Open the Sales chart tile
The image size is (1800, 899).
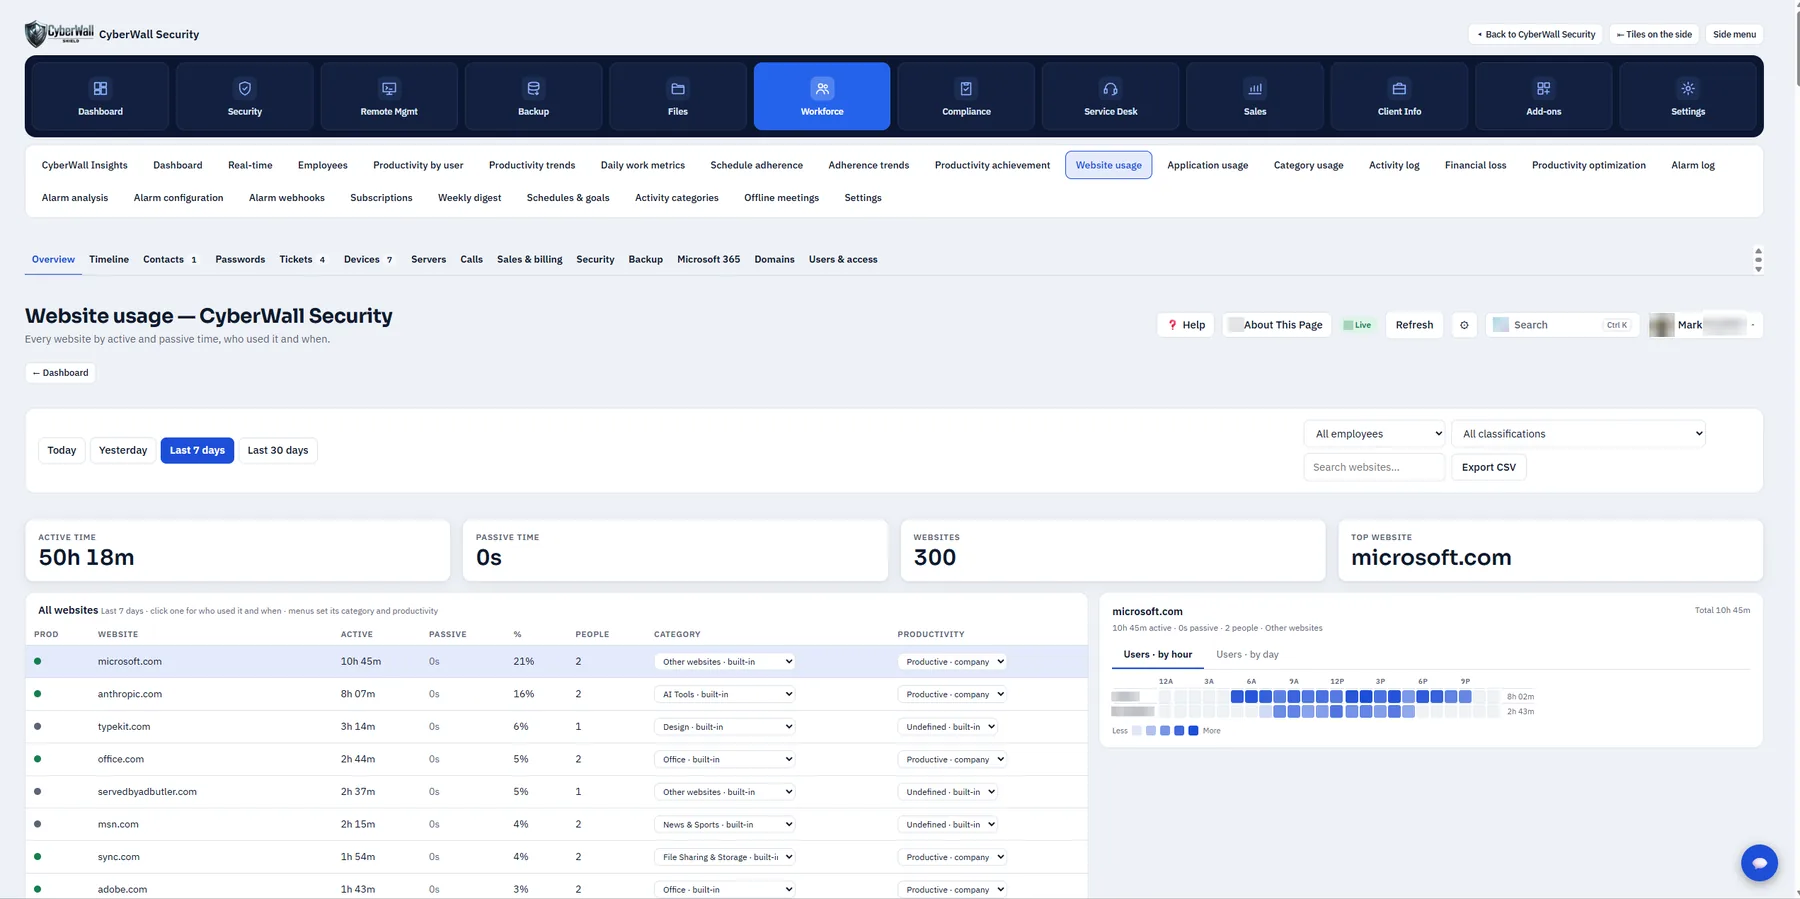click(x=1255, y=96)
